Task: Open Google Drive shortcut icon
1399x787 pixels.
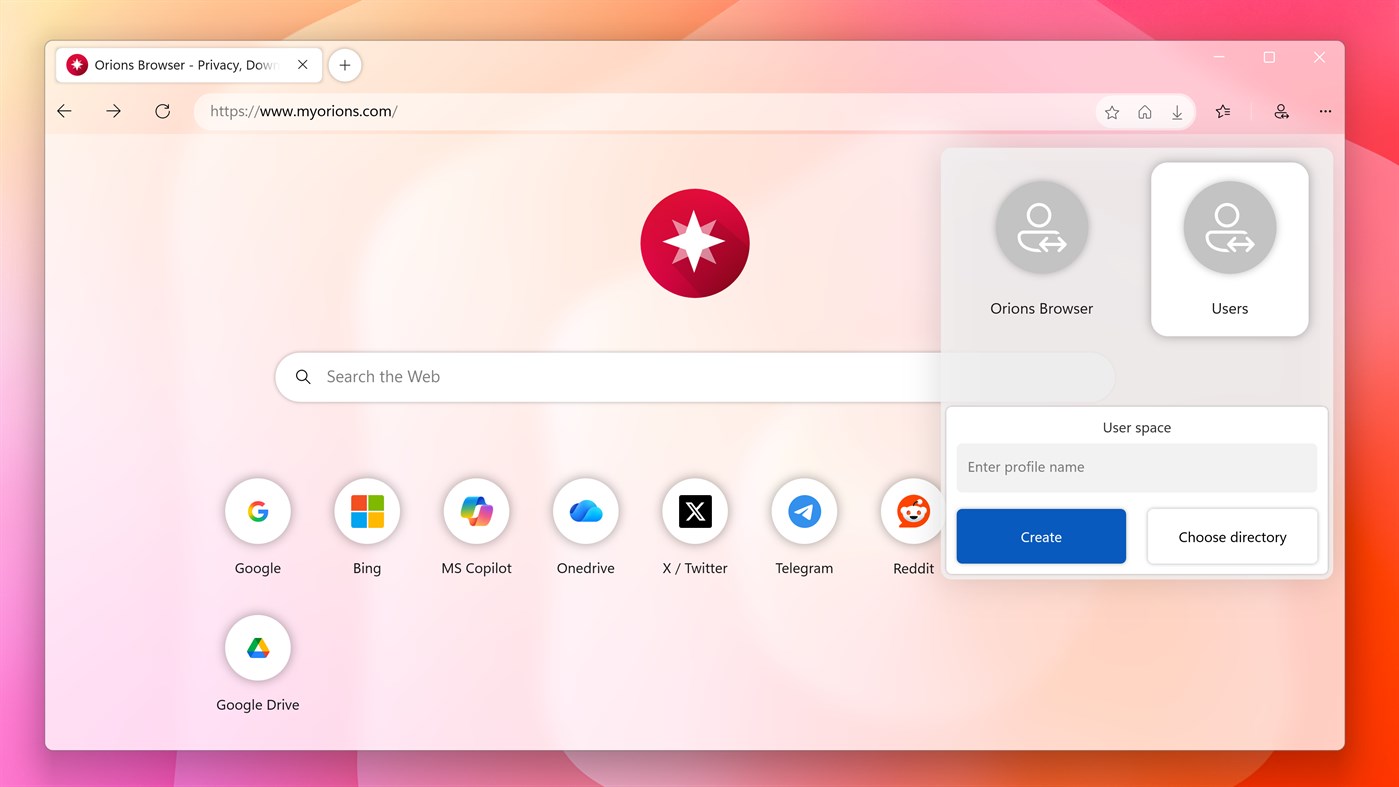Action: click(257, 647)
